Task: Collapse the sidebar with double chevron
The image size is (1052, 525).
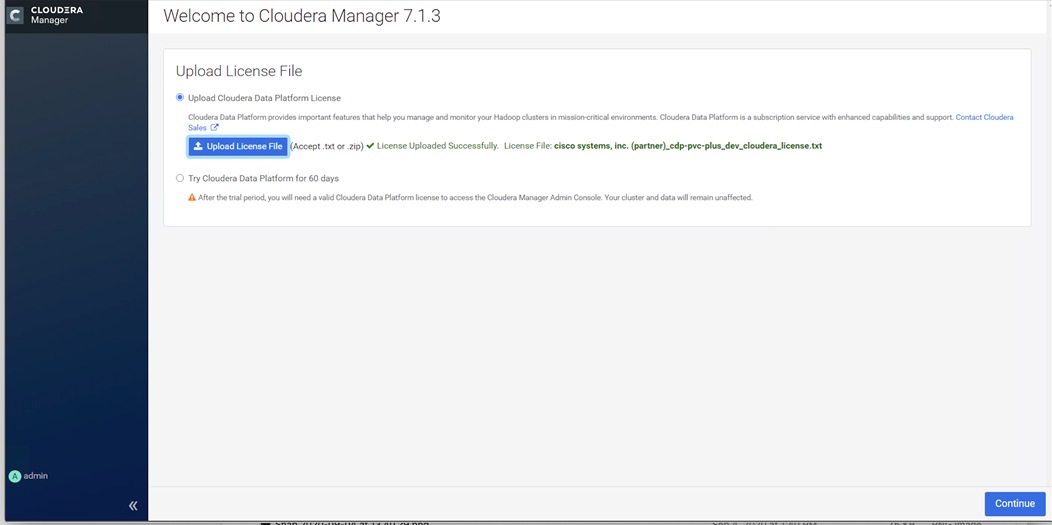Action: [x=133, y=506]
